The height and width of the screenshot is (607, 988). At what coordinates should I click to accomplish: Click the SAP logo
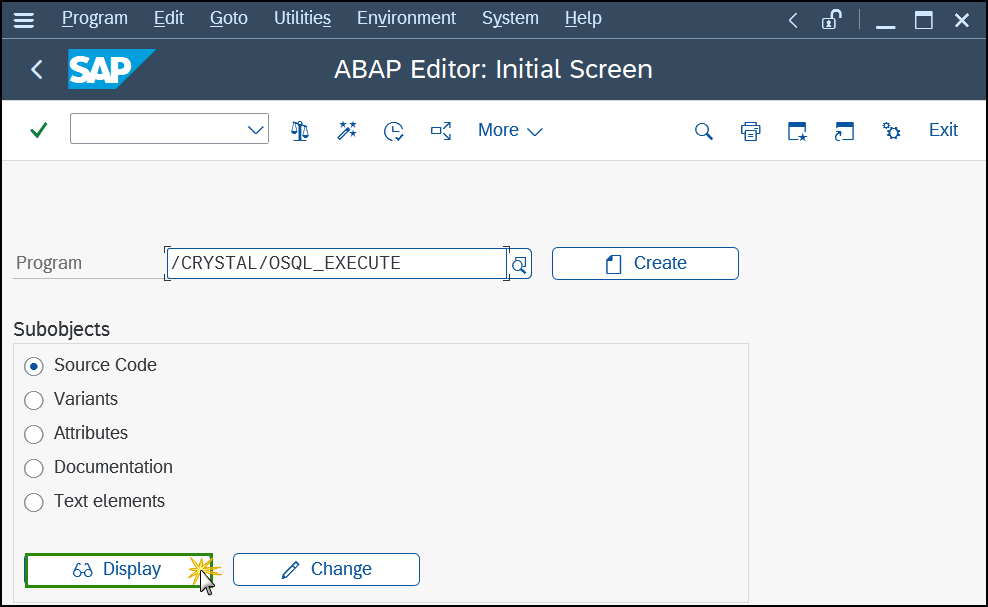point(112,69)
